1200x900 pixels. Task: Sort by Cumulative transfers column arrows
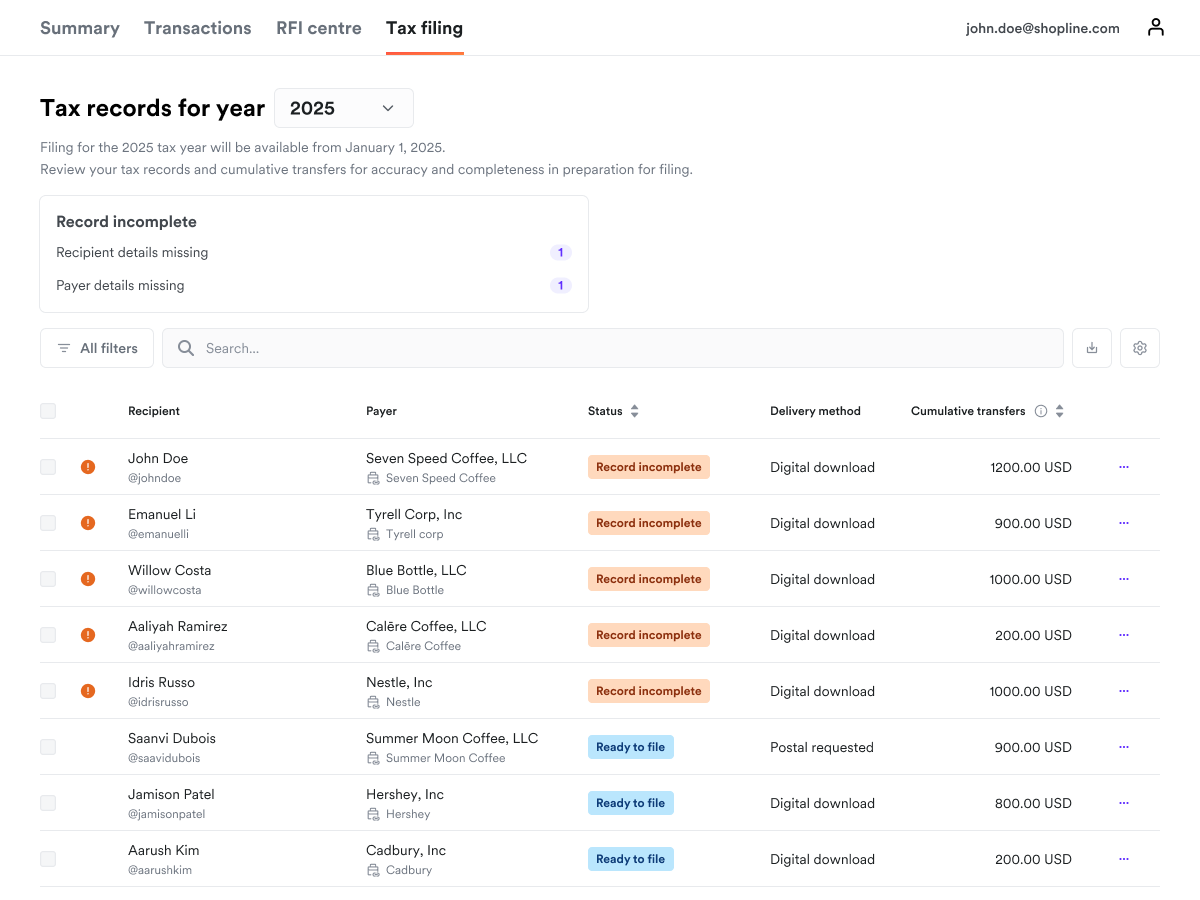1060,411
